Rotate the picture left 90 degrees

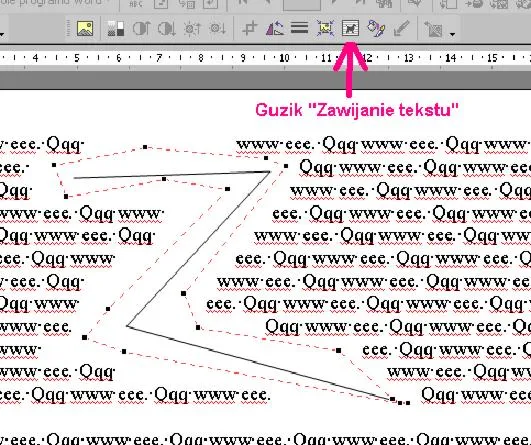click(275, 28)
